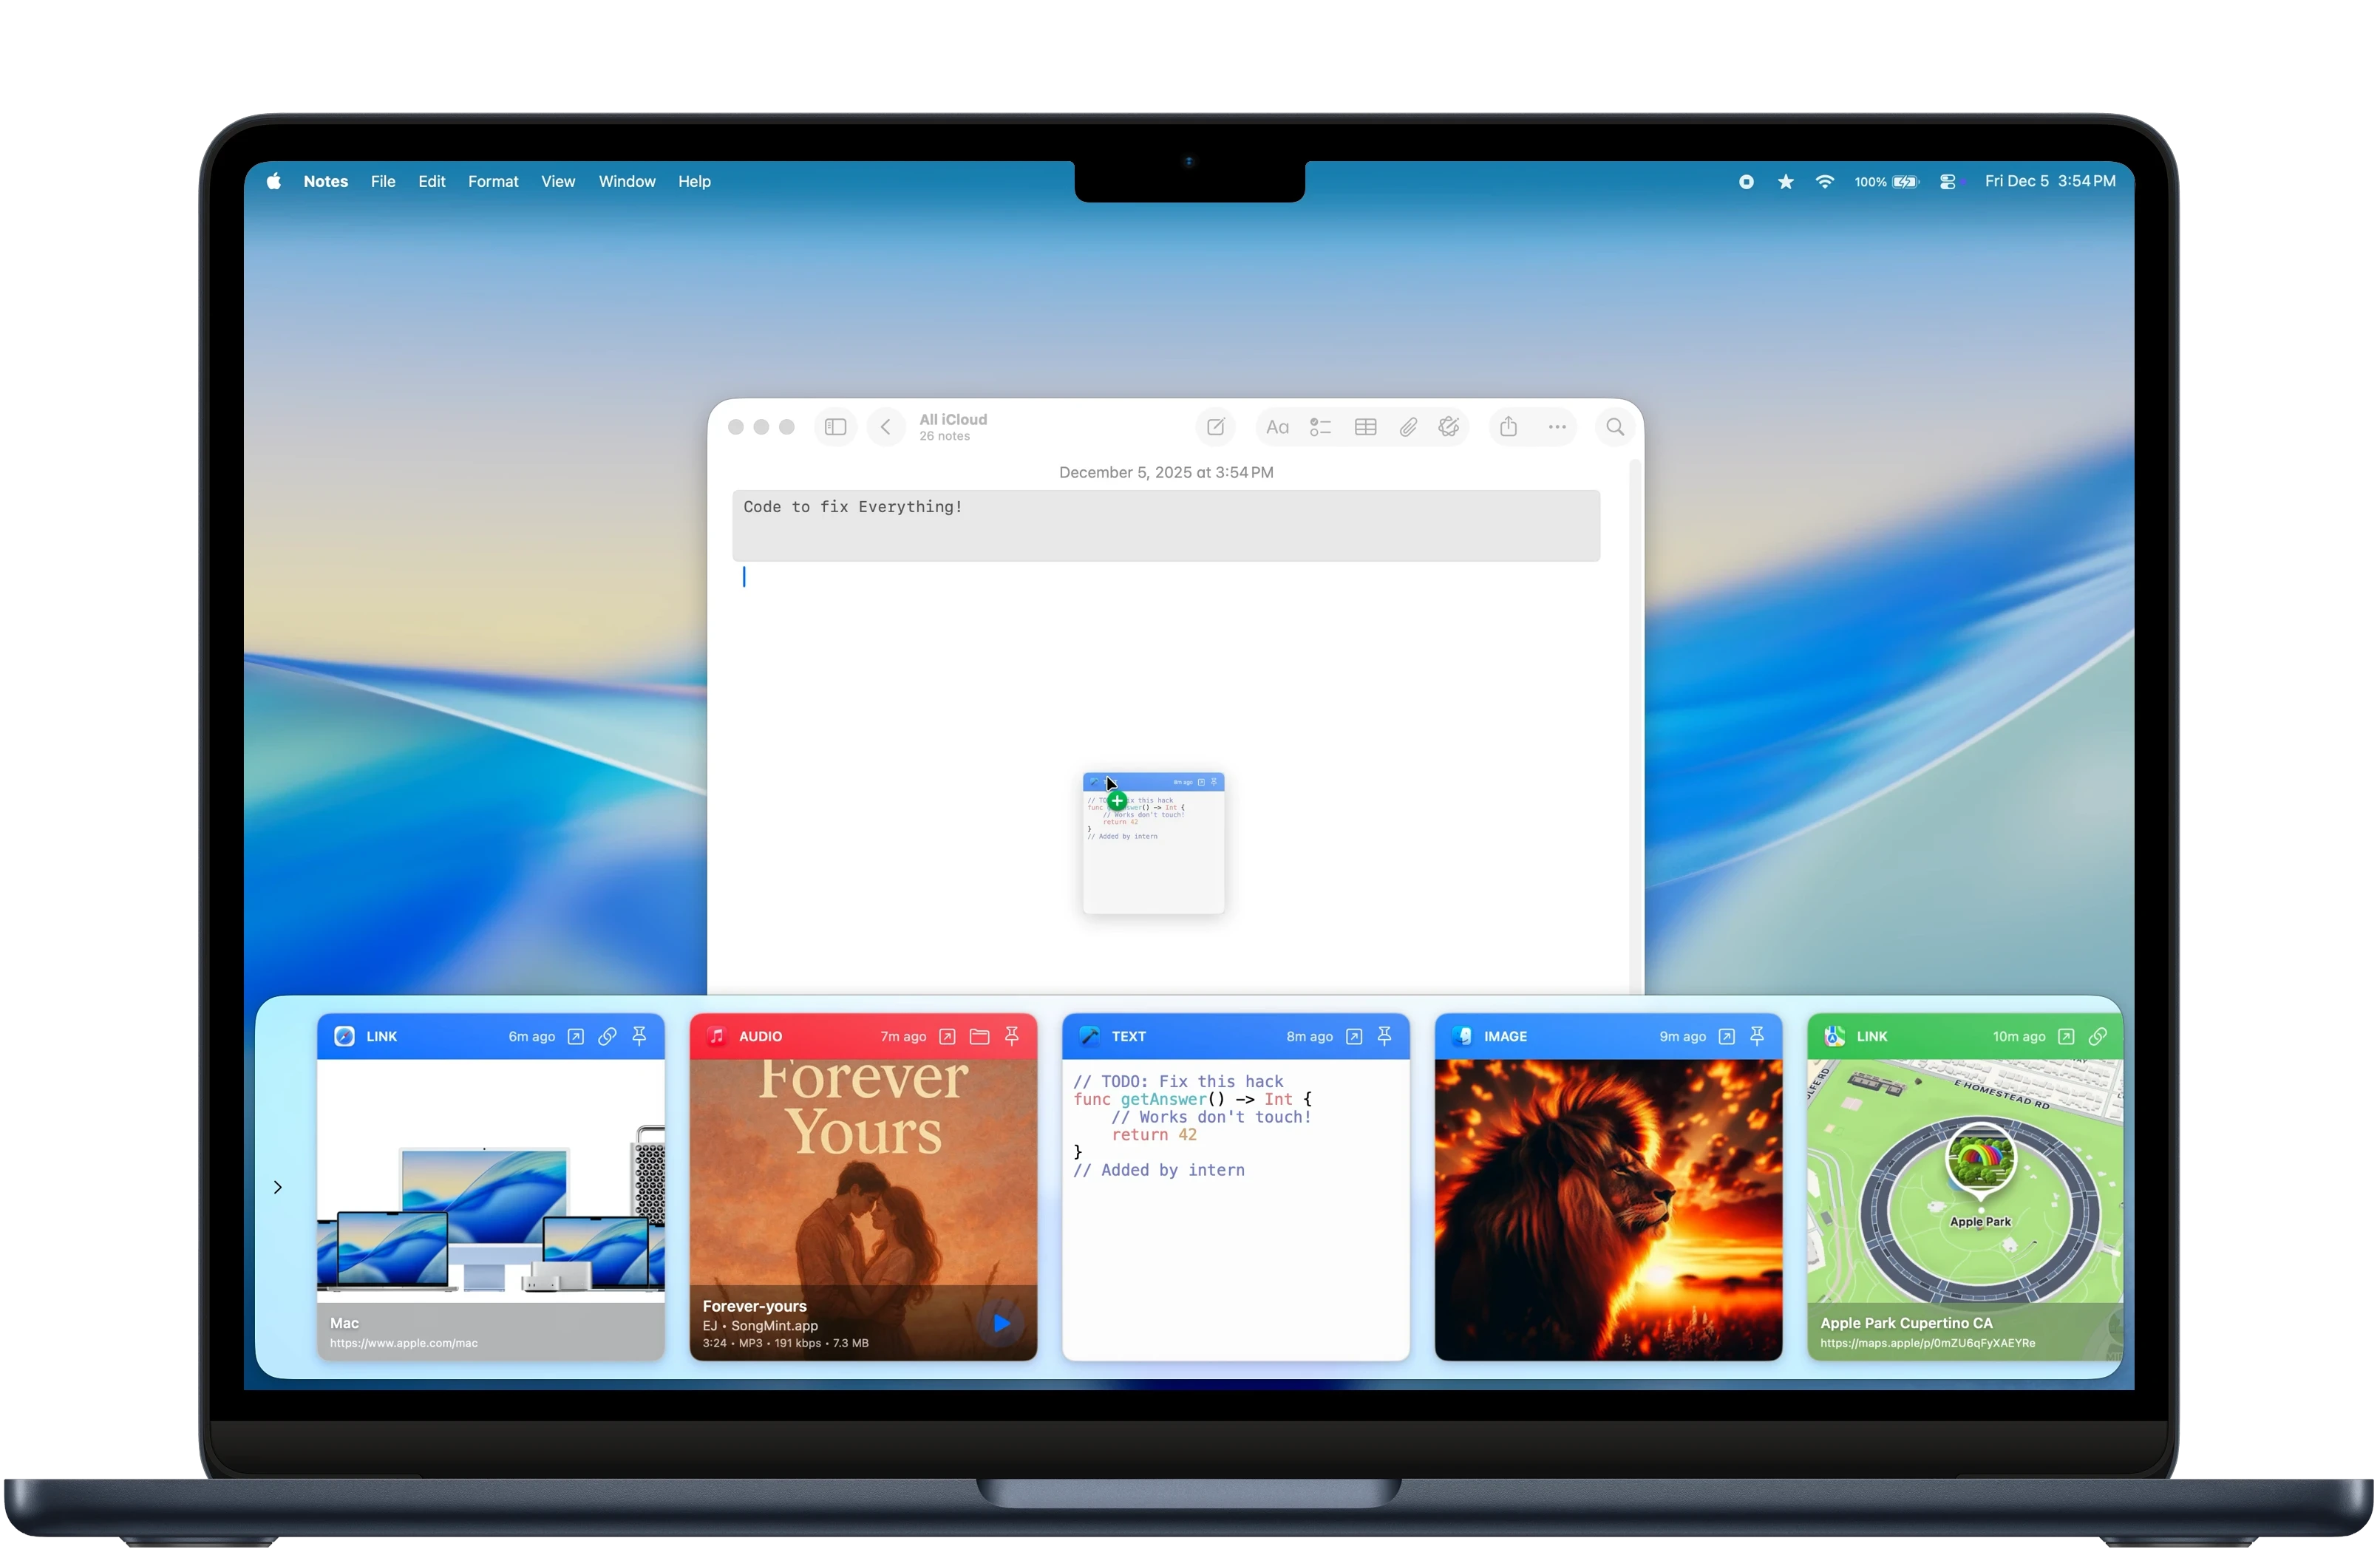Open the Format menu
This screenshot has height=1552, width=2380.
[x=493, y=181]
